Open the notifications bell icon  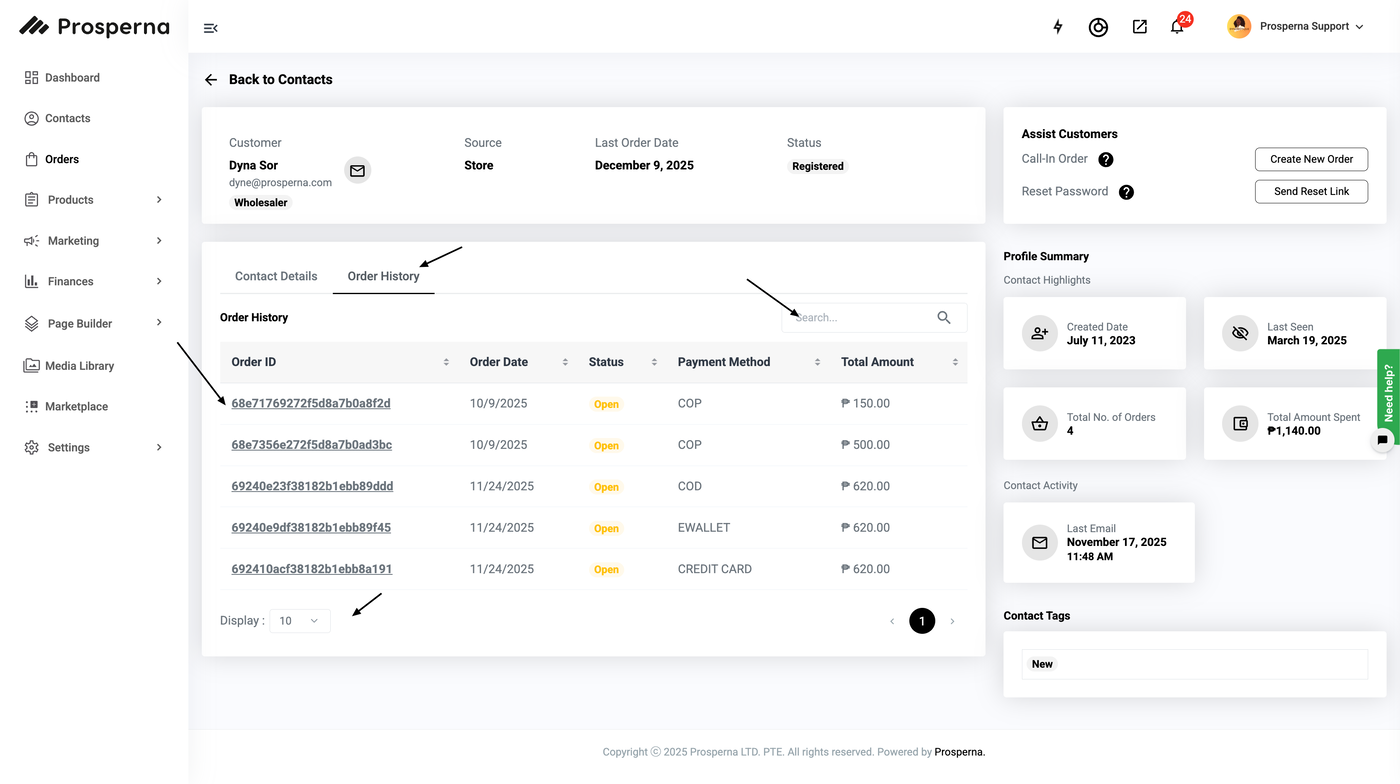[x=1177, y=27]
